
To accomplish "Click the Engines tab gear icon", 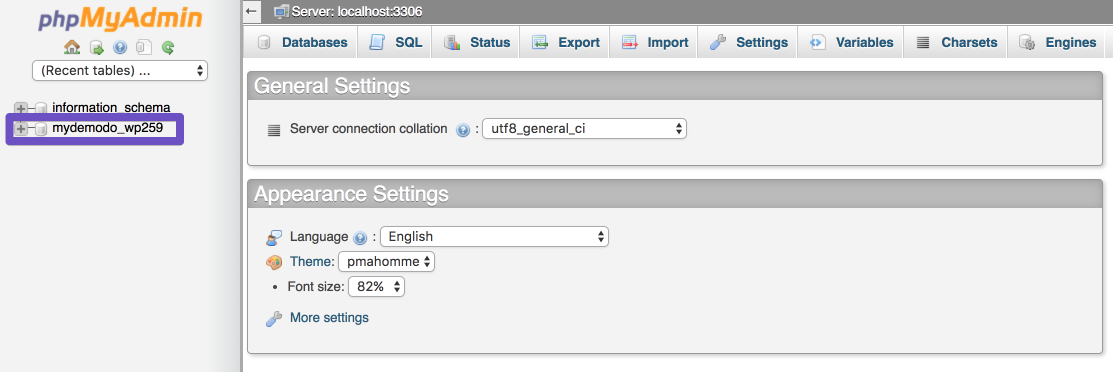I will point(1027,43).
